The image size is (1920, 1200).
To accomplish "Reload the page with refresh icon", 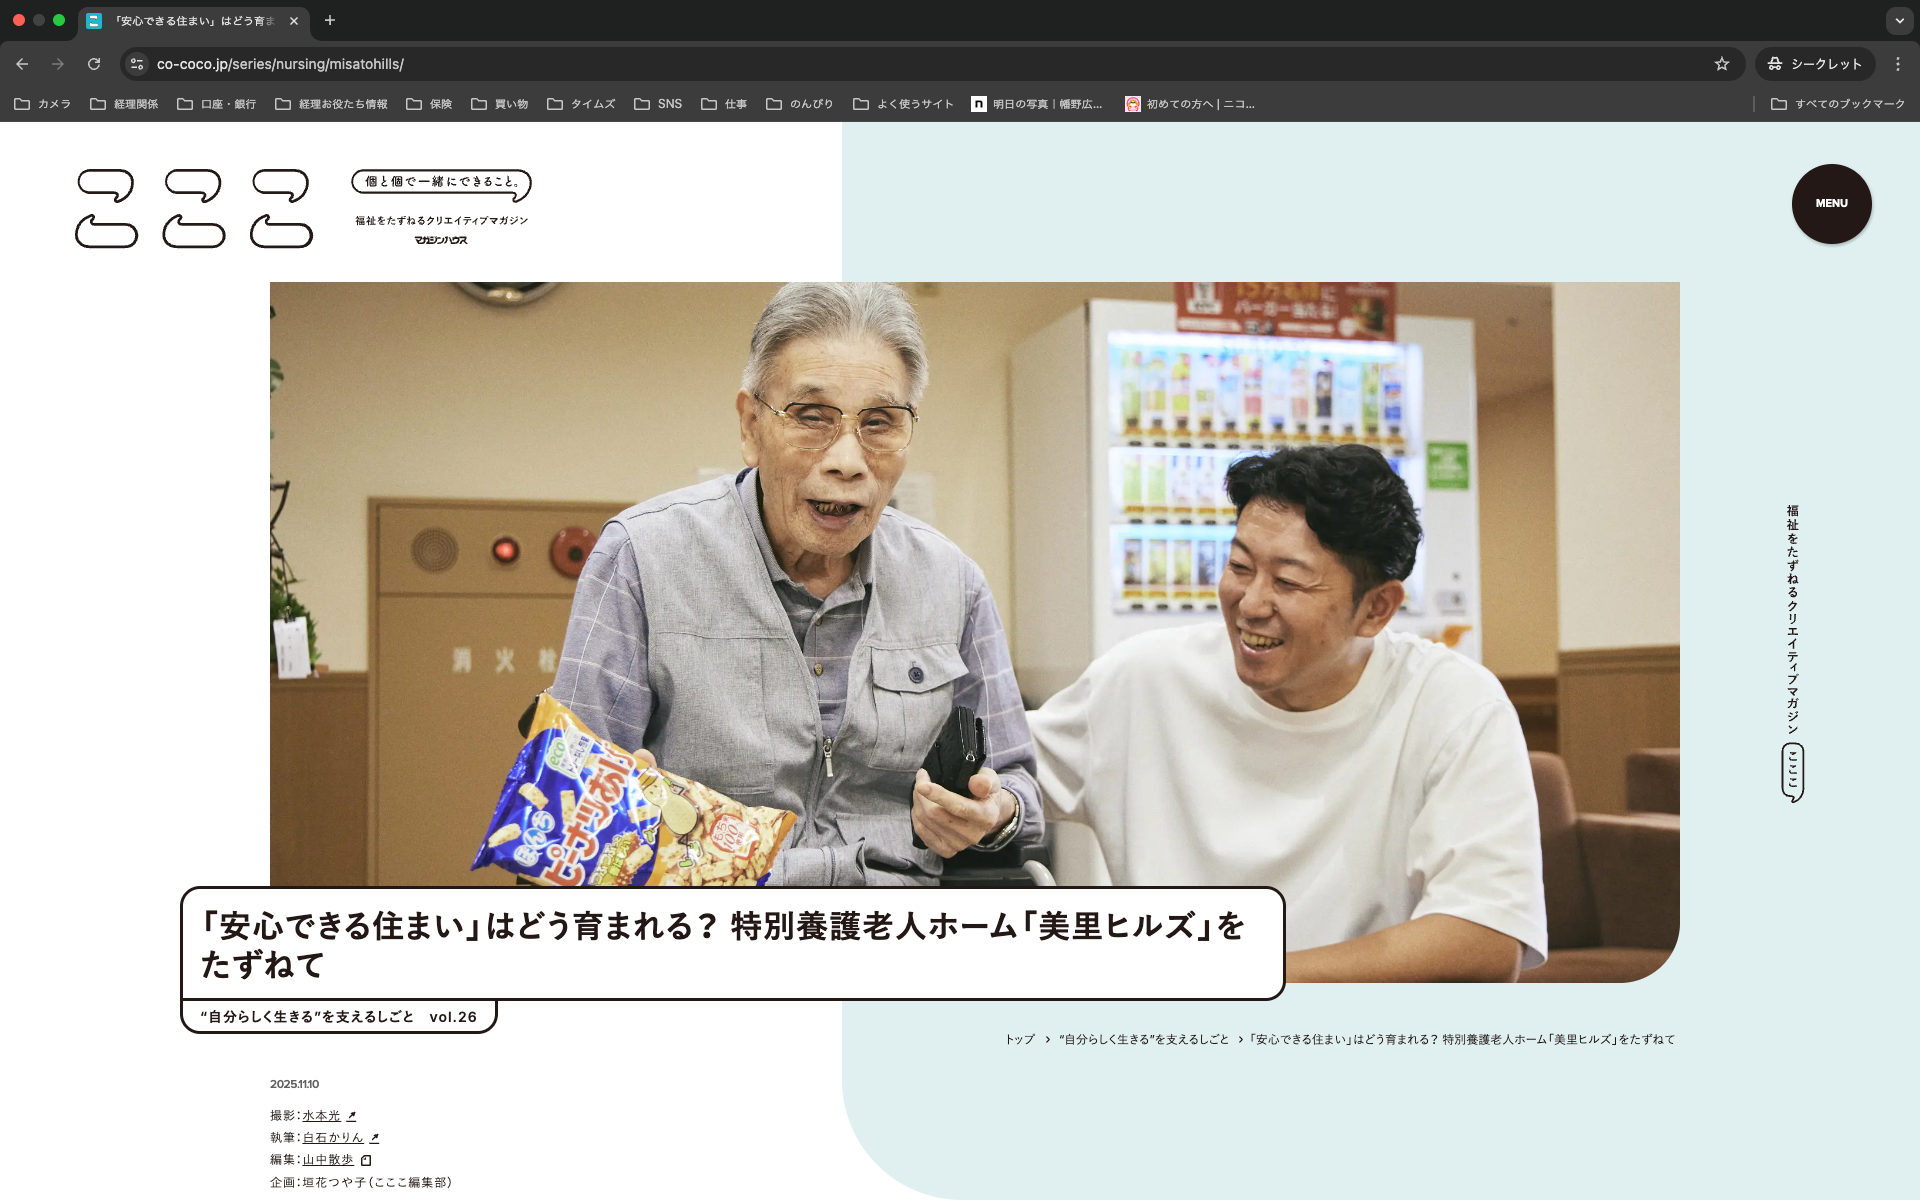I will pyautogui.click(x=94, y=64).
